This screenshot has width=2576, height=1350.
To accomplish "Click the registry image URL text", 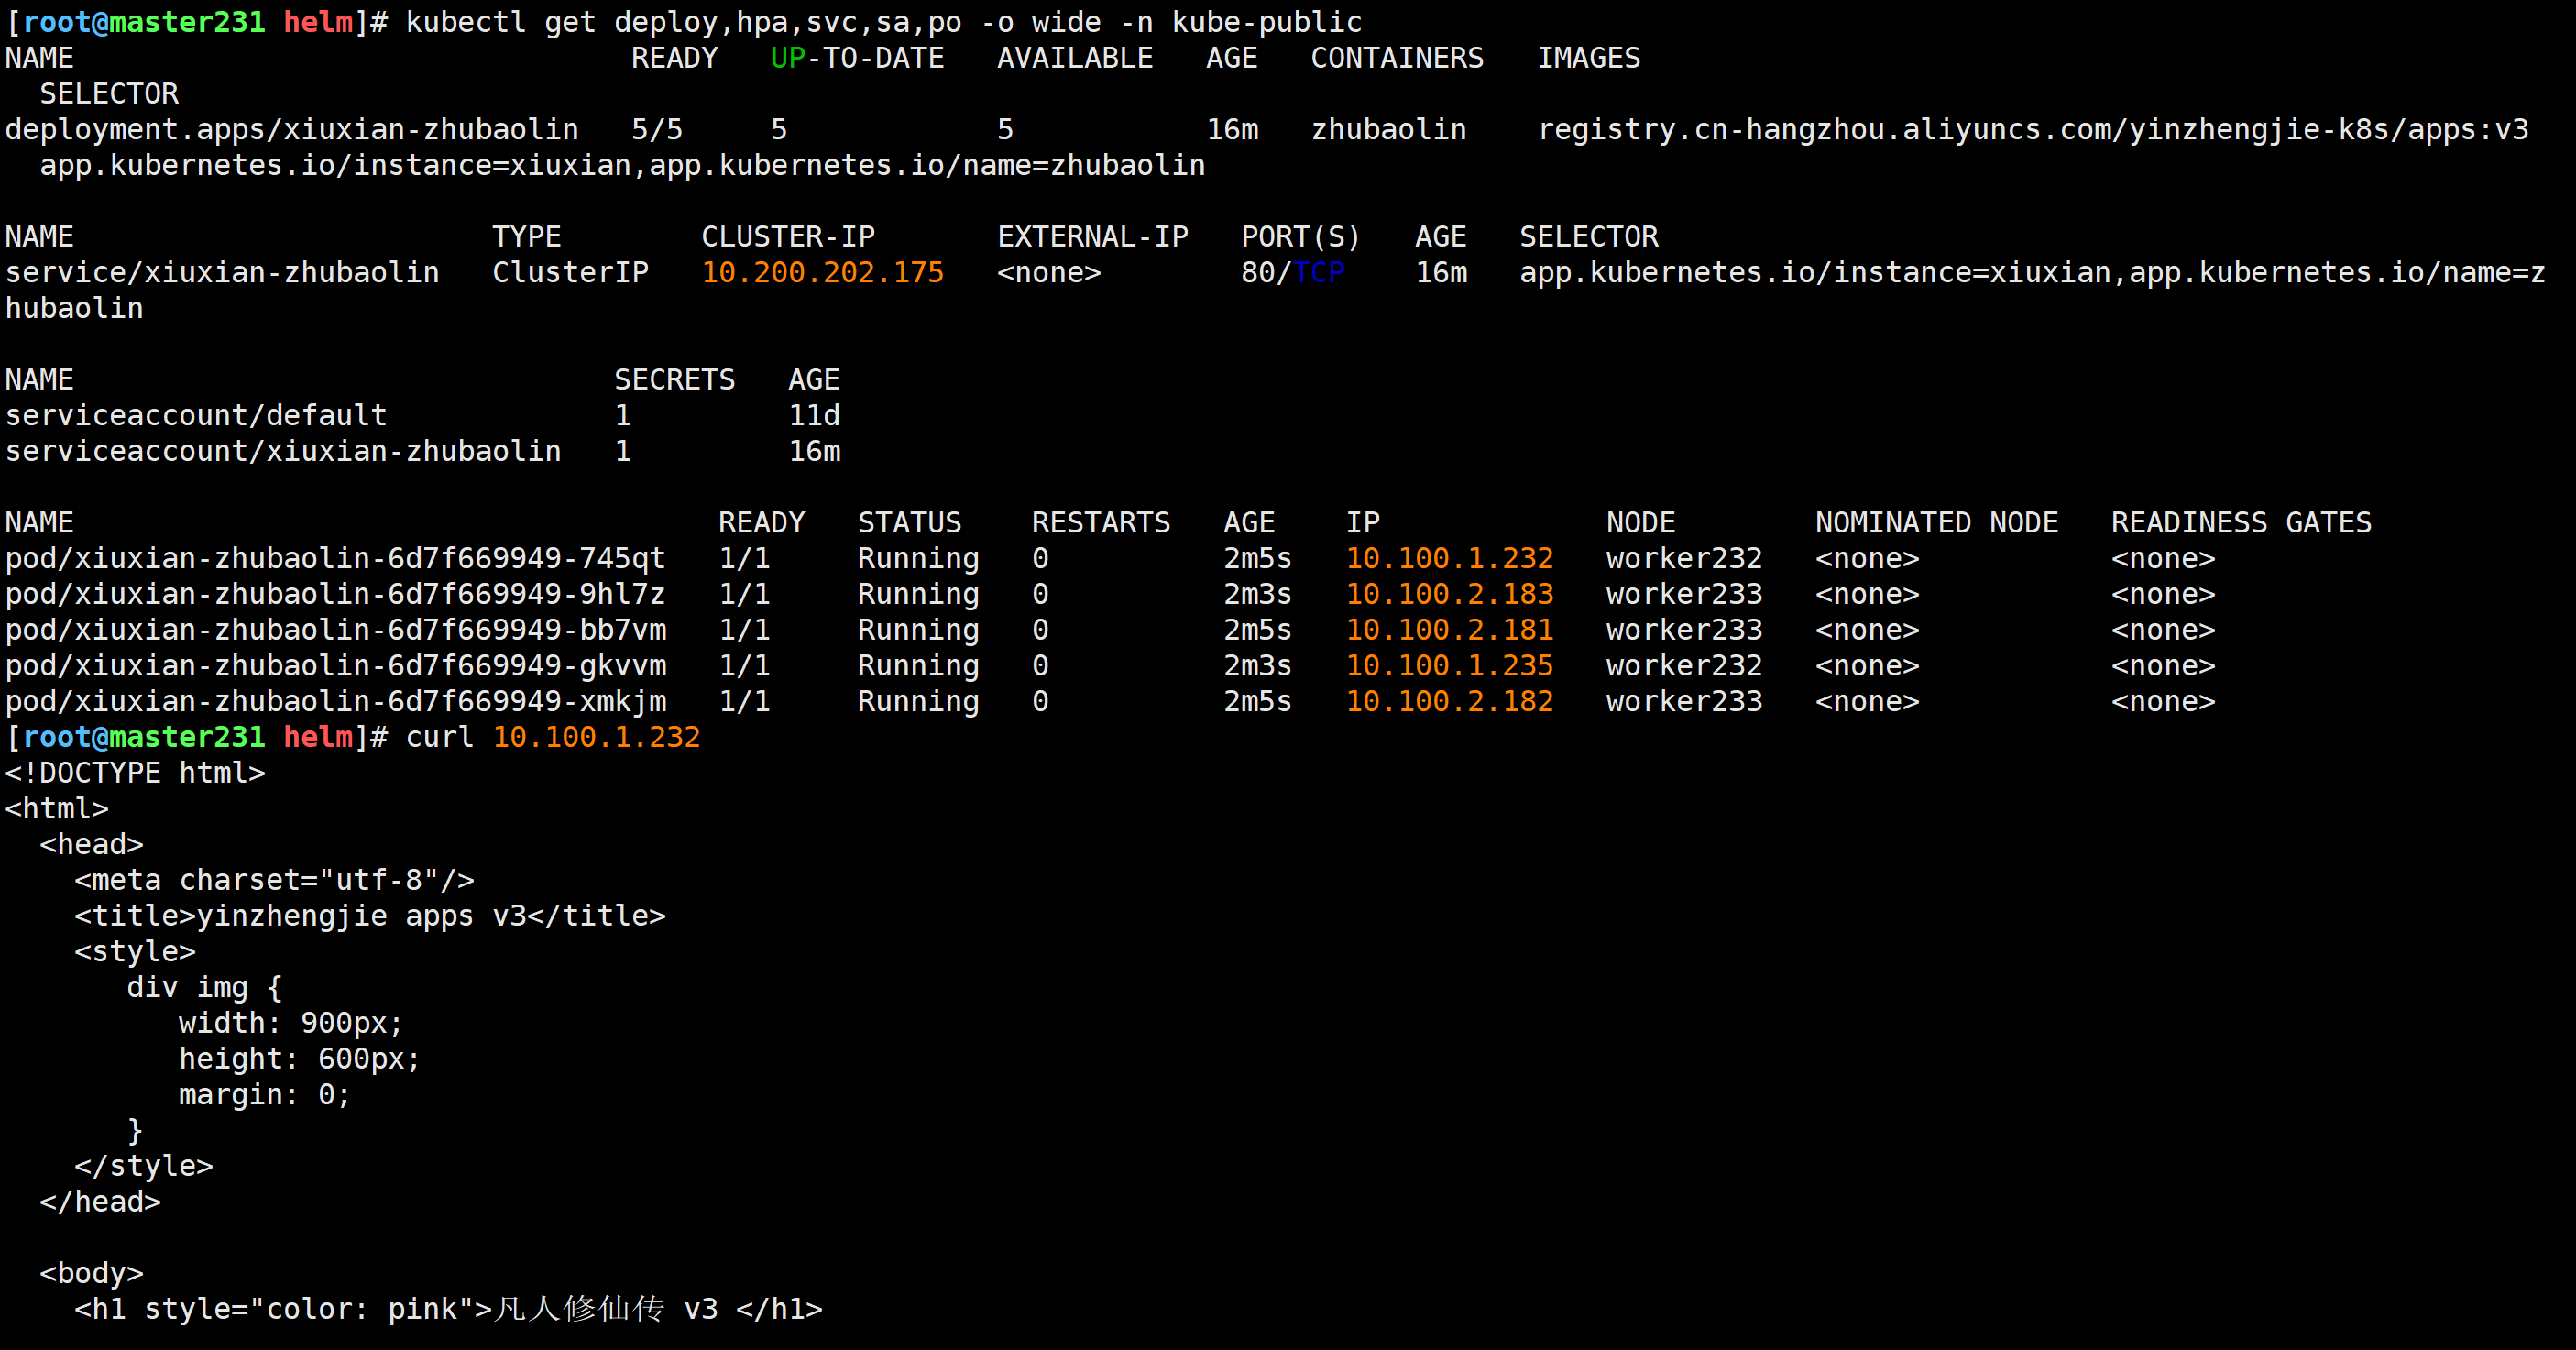I will [x=2032, y=129].
